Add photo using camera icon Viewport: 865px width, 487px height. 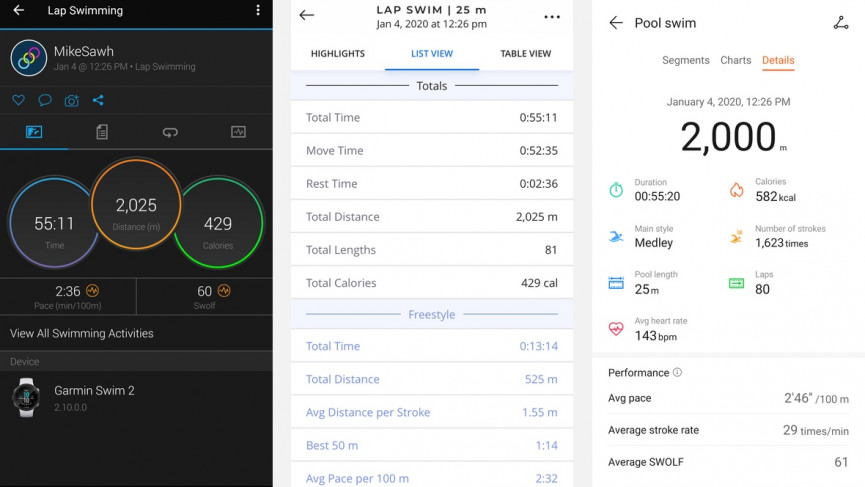(x=71, y=100)
